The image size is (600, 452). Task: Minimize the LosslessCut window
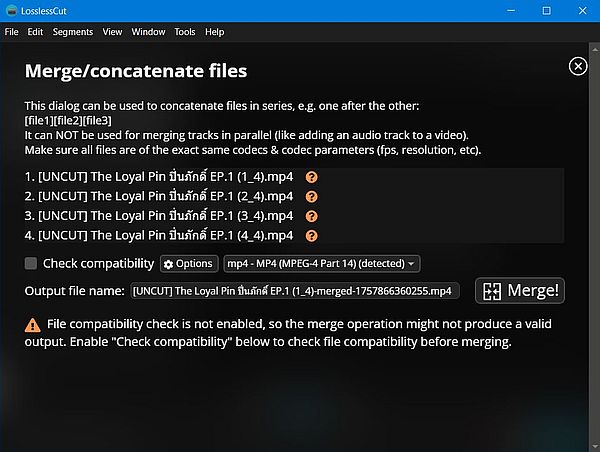click(511, 11)
